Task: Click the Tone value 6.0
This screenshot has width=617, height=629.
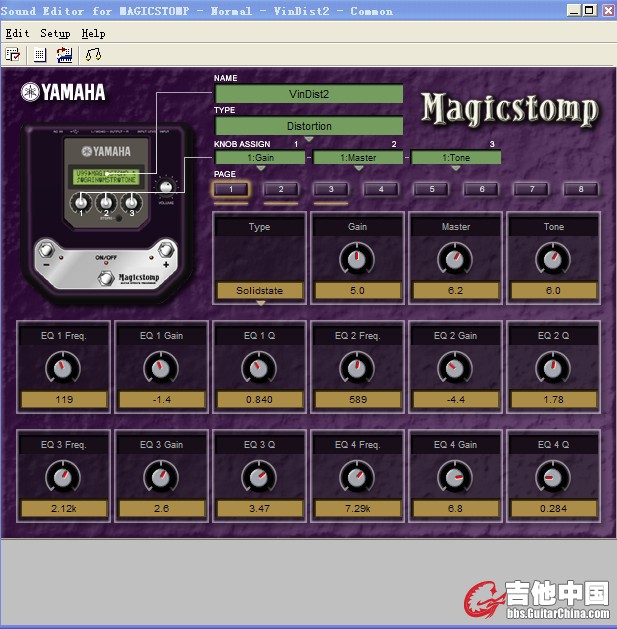Action: coord(554,290)
